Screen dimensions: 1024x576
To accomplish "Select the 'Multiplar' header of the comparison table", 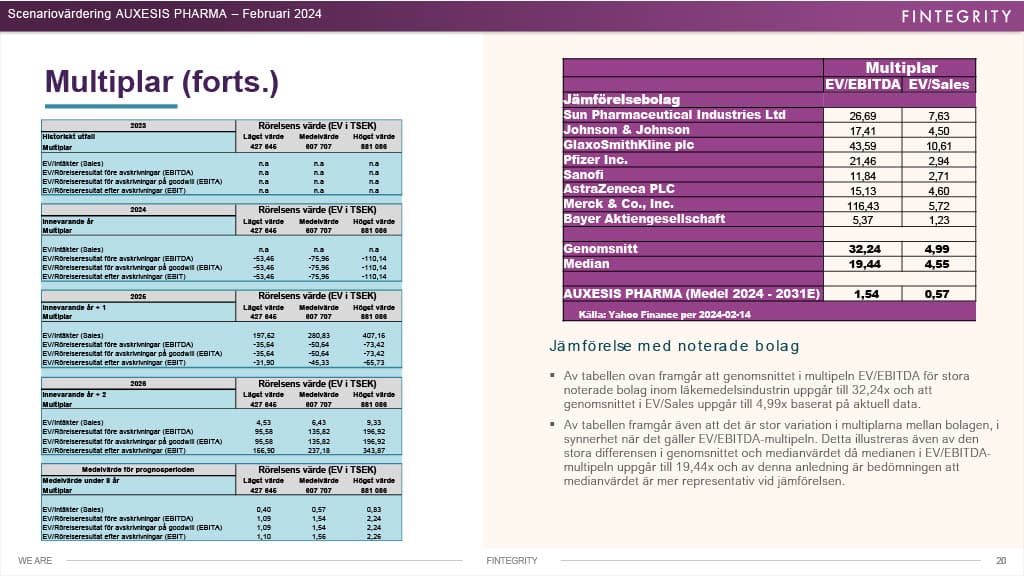I will click(x=901, y=67).
